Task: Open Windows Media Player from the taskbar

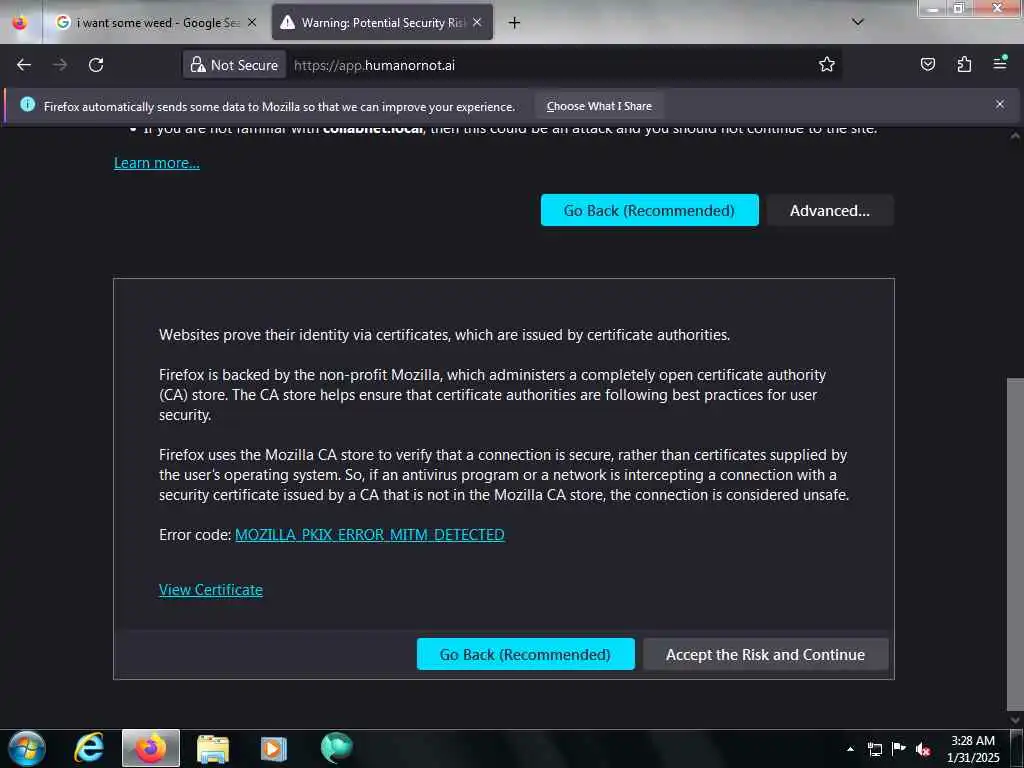Action: click(x=274, y=748)
